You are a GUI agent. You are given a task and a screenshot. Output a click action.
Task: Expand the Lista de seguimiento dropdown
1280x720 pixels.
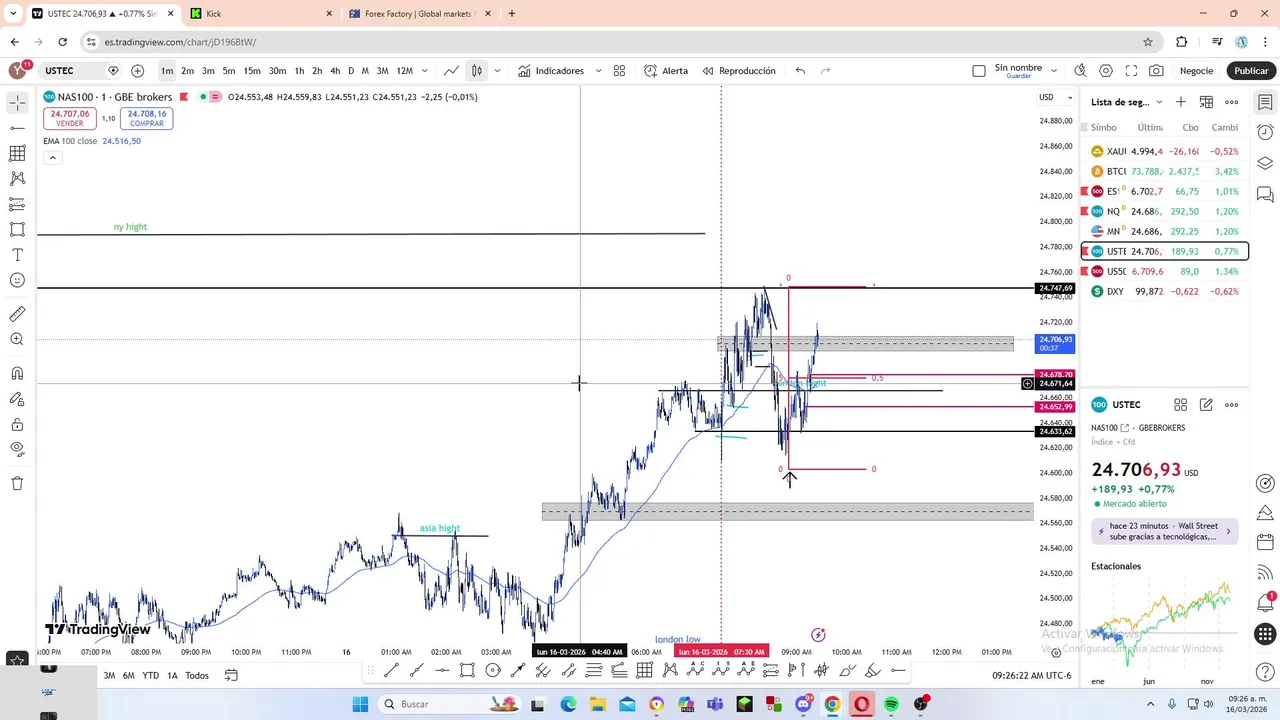1159,102
